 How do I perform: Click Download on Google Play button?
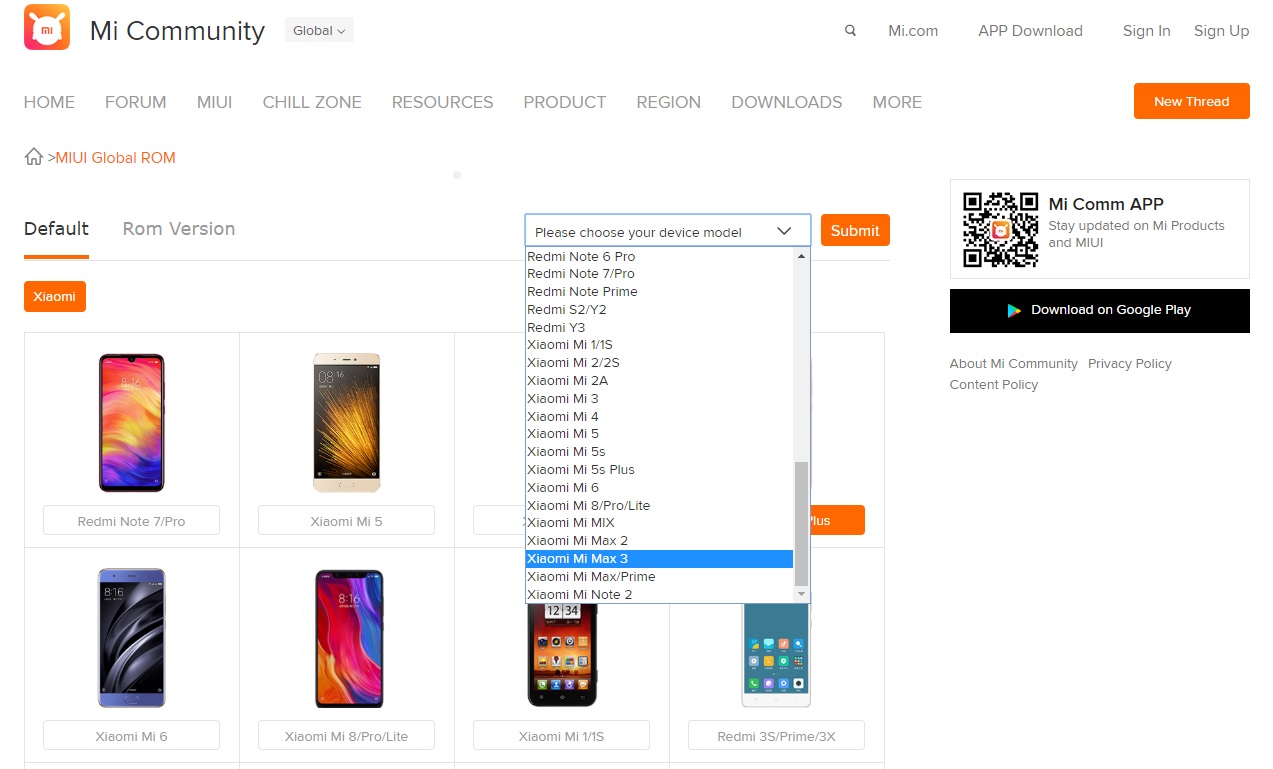(1099, 310)
